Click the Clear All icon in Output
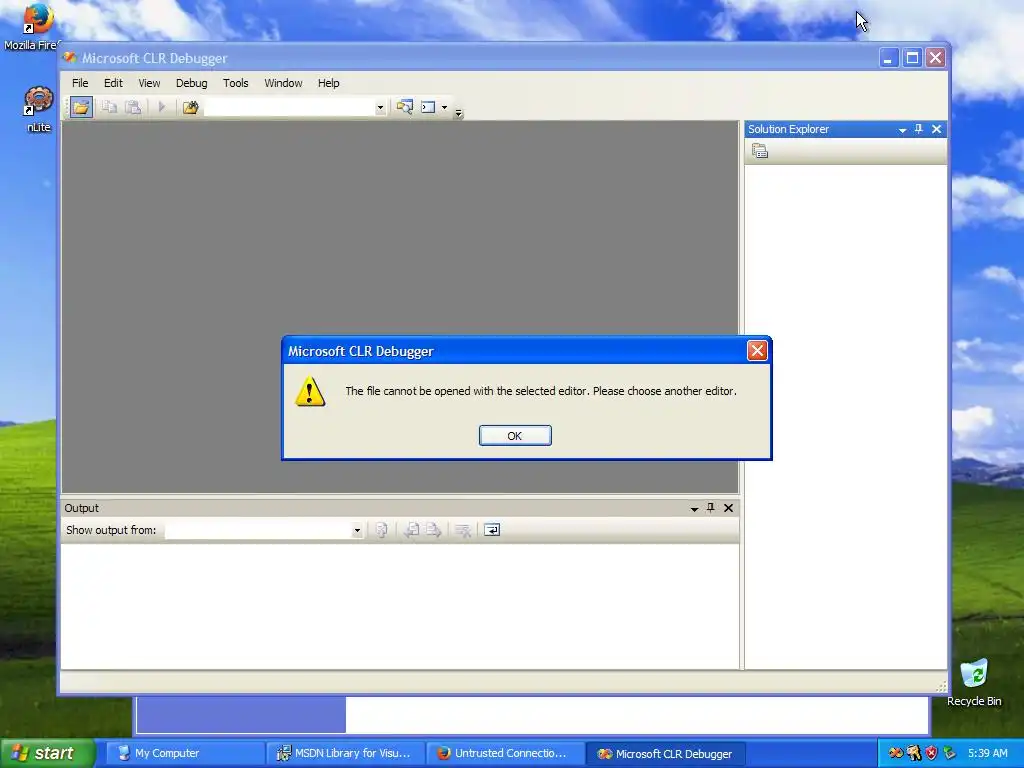 click(x=462, y=530)
